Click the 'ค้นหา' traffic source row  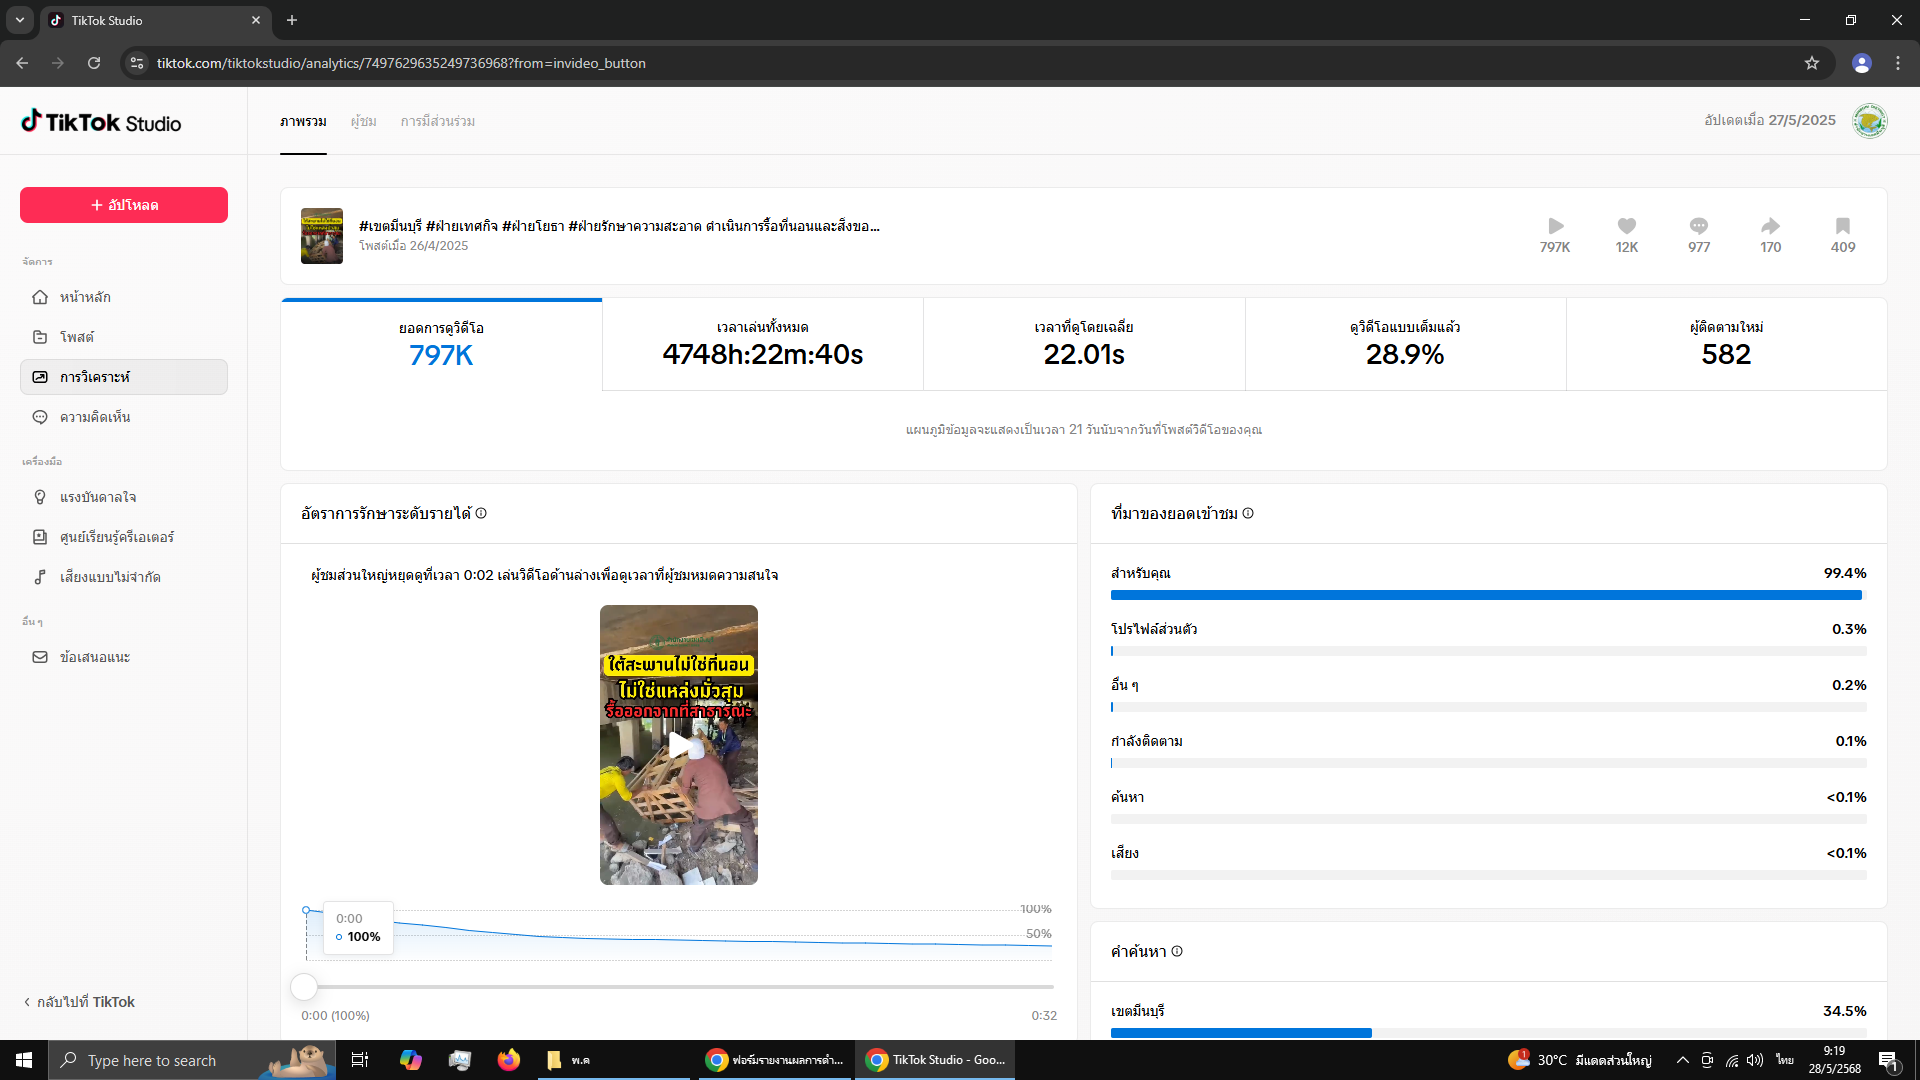pos(1488,808)
